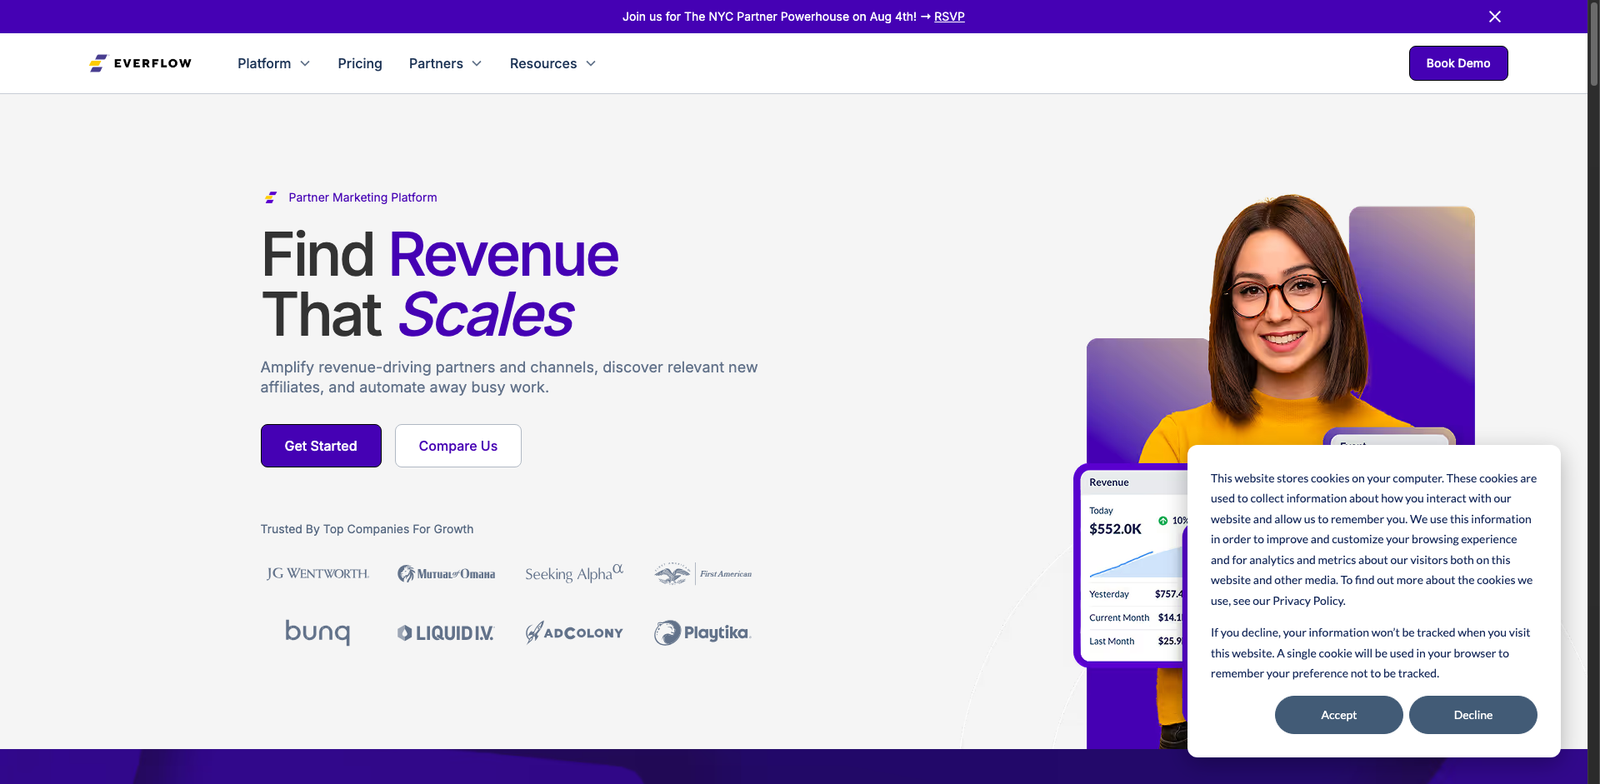
Task: Close the top announcement banner
Action: tap(1494, 17)
